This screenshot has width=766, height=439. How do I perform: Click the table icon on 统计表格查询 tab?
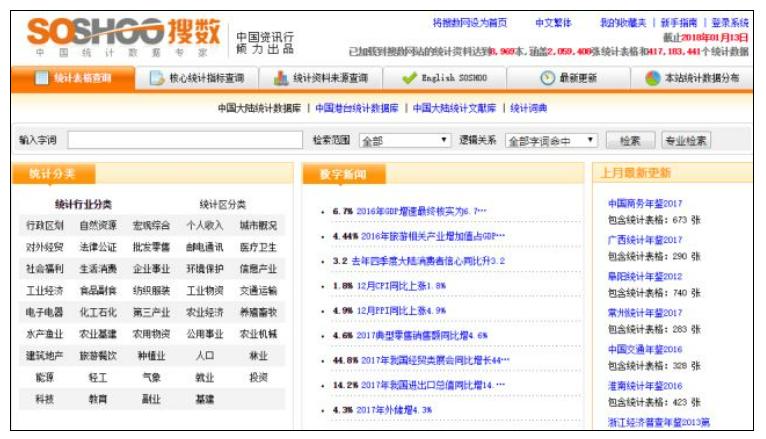(42, 78)
